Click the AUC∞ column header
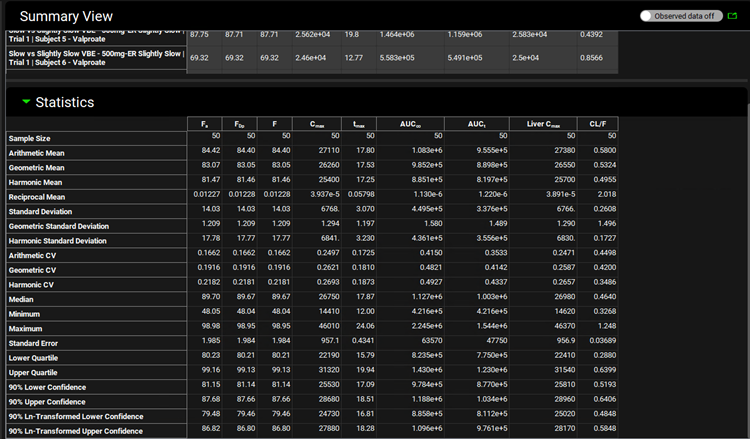The image size is (750, 439). pyautogui.click(x=411, y=124)
